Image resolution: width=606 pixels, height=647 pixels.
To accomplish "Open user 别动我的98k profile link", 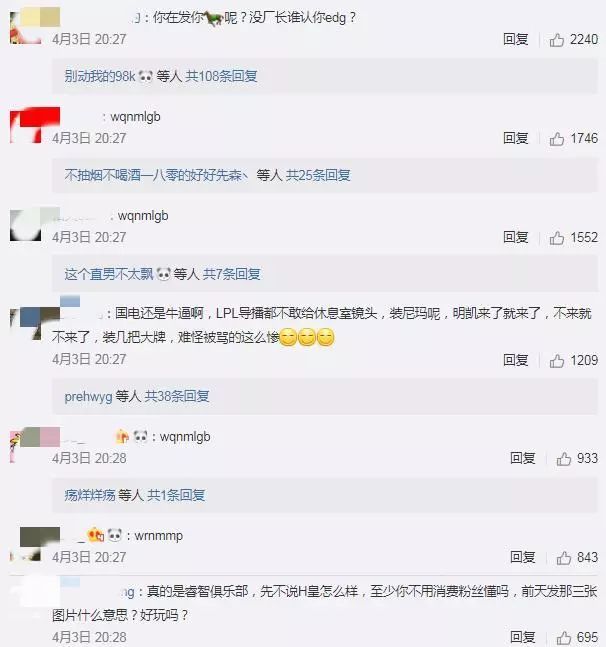I will tap(100, 76).
